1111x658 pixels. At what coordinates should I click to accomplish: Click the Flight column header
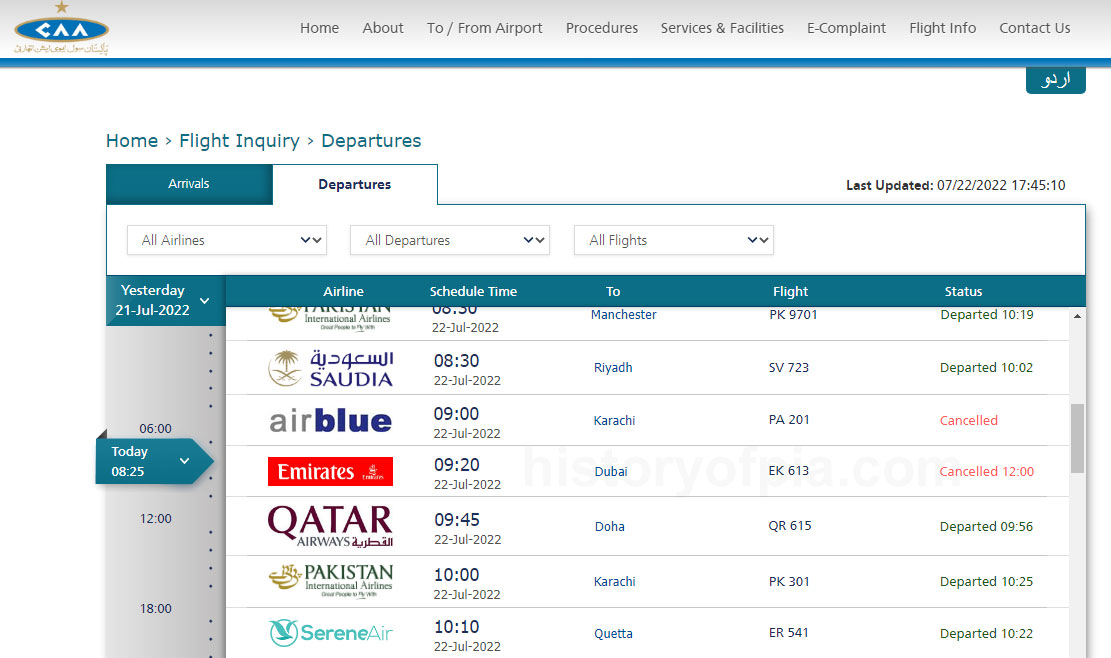790,291
